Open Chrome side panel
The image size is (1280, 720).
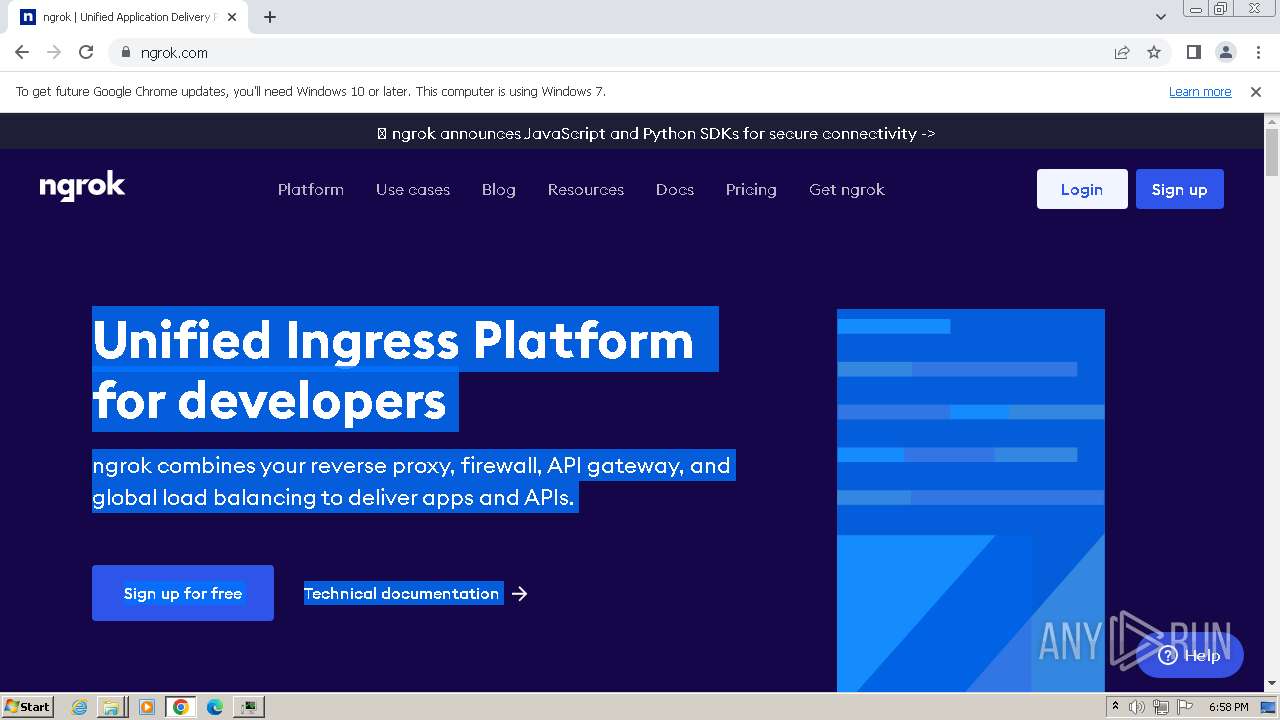point(1194,52)
